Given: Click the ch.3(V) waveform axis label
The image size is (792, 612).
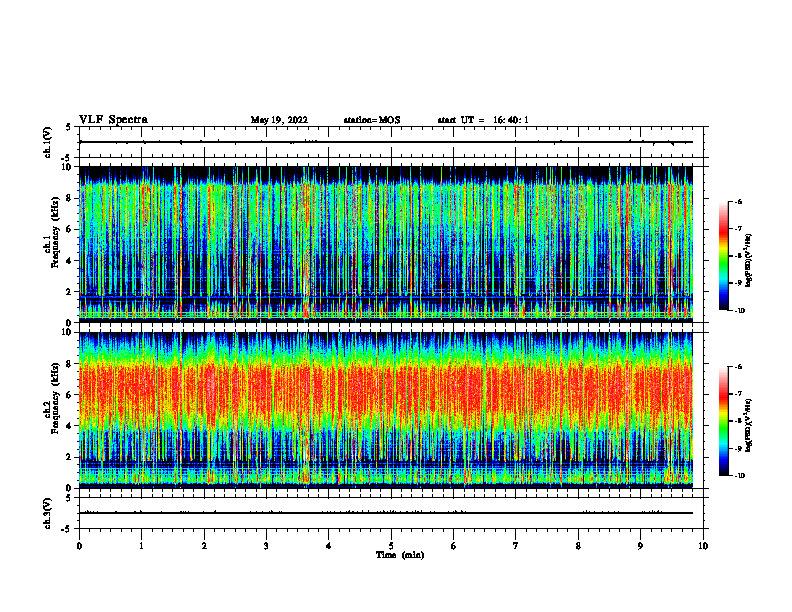Looking at the screenshot, I should coord(48,513).
